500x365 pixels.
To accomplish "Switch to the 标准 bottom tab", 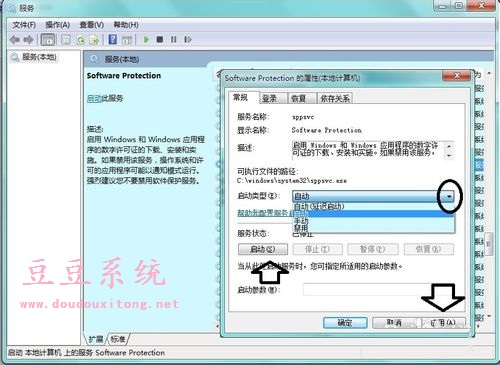I will click(117, 339).
